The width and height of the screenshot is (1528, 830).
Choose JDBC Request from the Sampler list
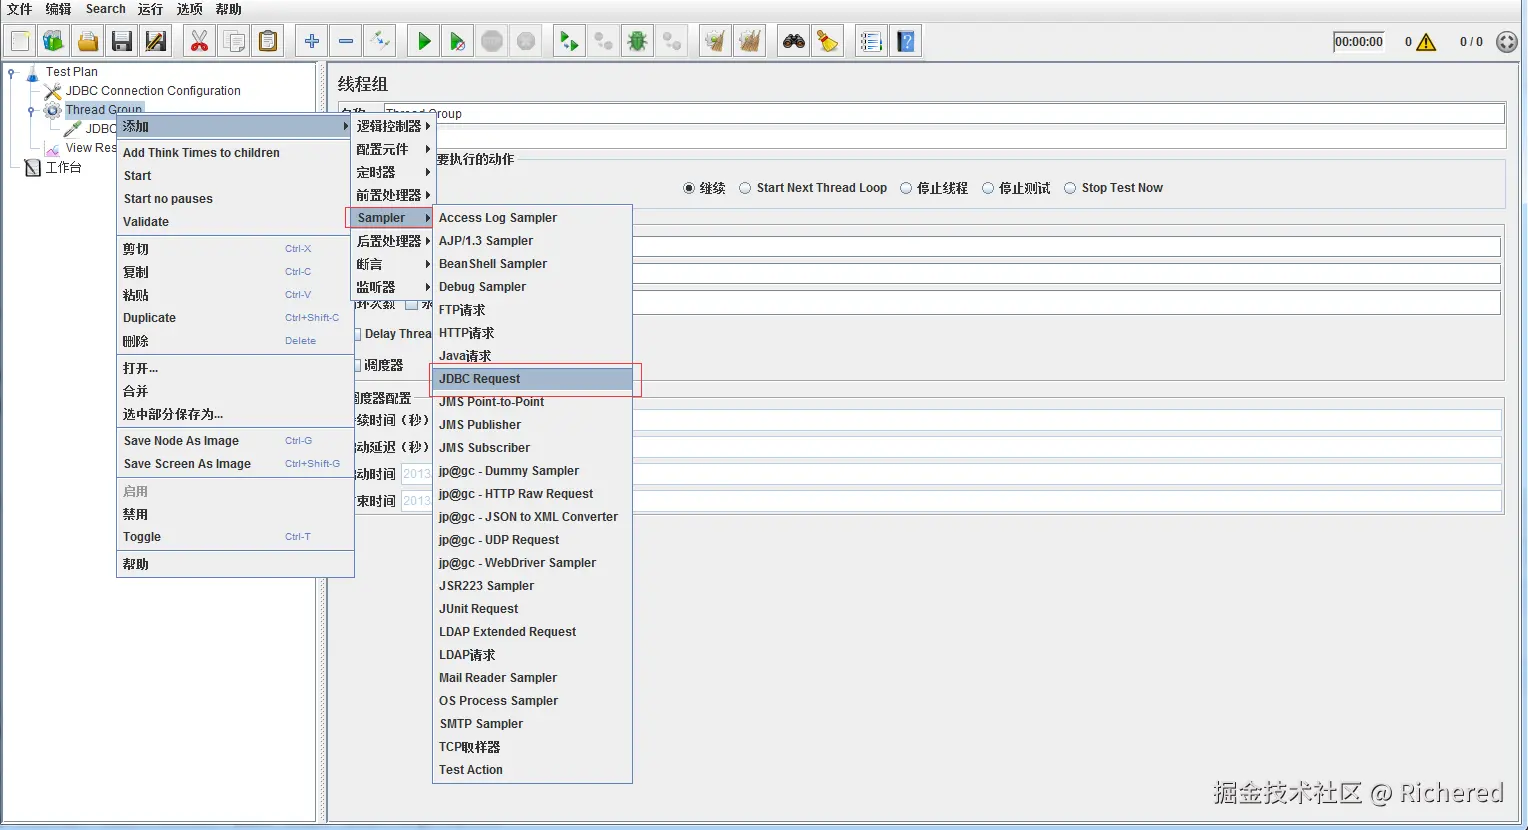click(480, 379)
